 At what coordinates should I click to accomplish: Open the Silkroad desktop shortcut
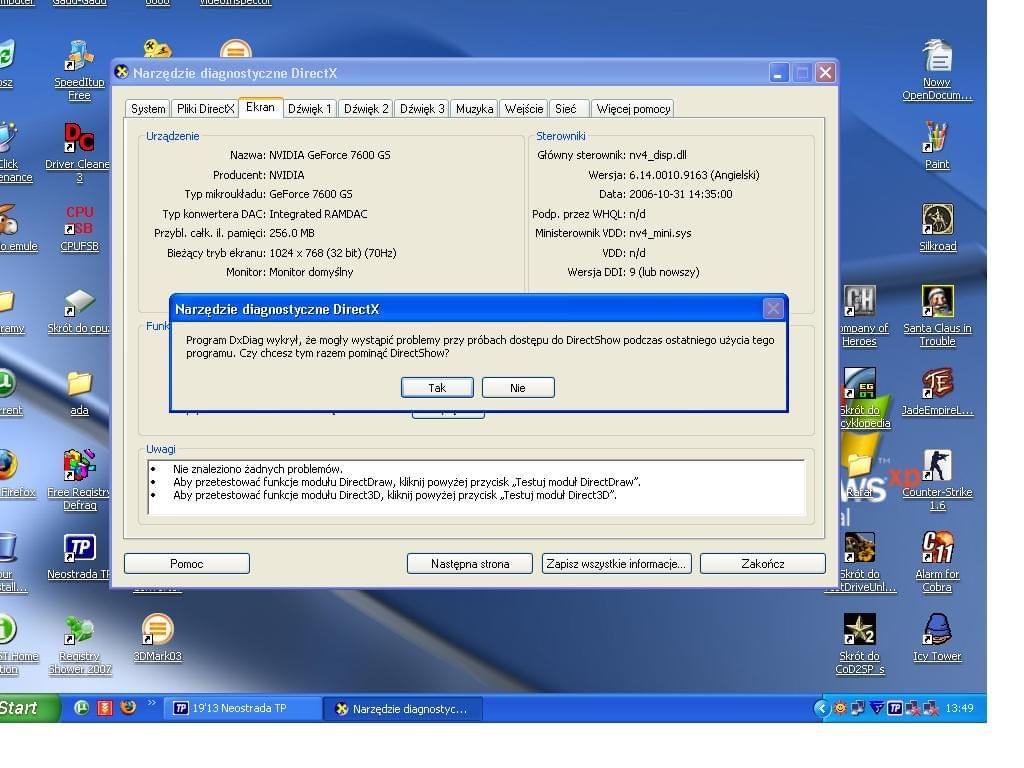point(937,220)
